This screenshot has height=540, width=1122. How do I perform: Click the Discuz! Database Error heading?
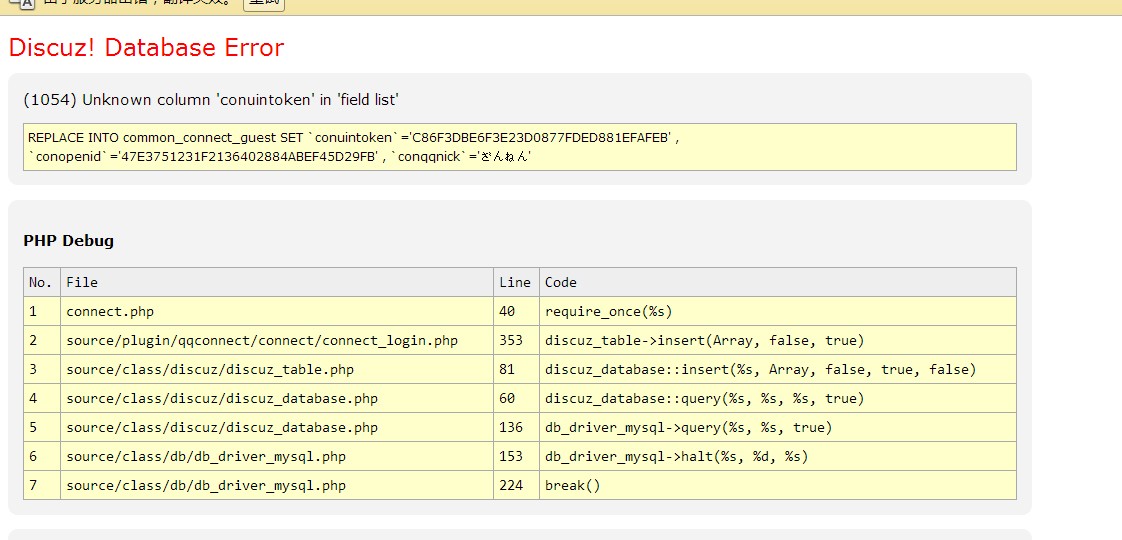tap(146, 48)
